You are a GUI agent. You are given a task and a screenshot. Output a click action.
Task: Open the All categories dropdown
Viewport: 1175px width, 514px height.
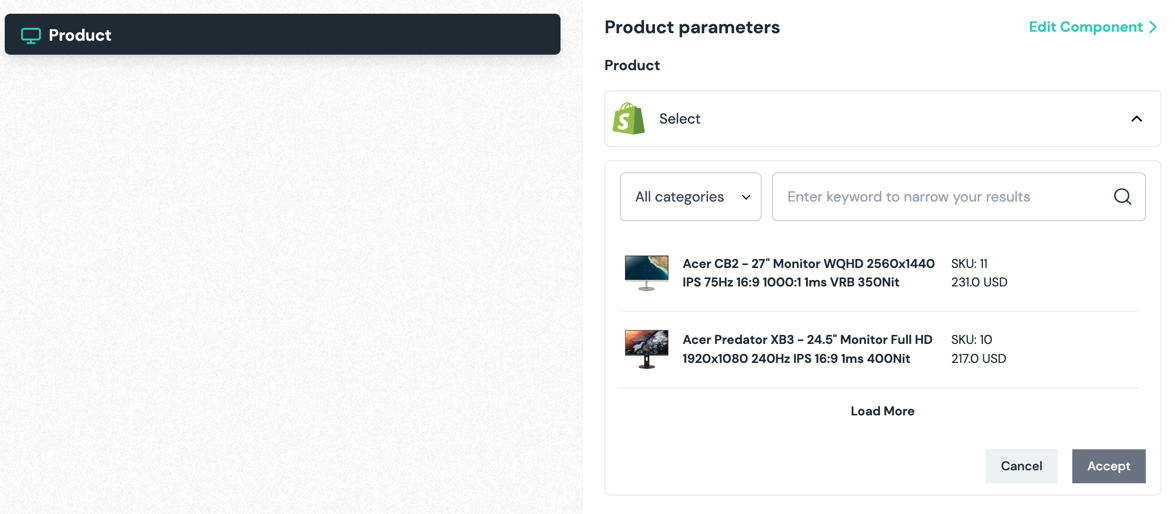tap(690, 197)
